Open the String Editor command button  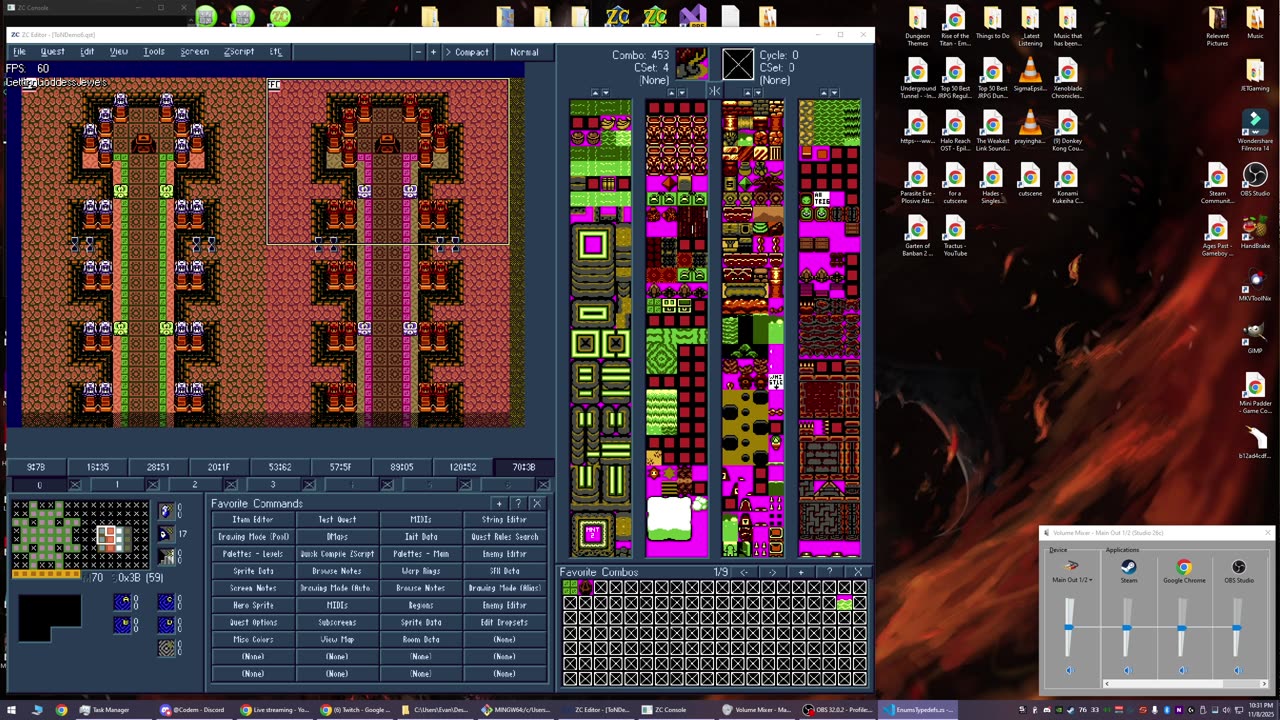pyautogui.click(x=504, y=520)
